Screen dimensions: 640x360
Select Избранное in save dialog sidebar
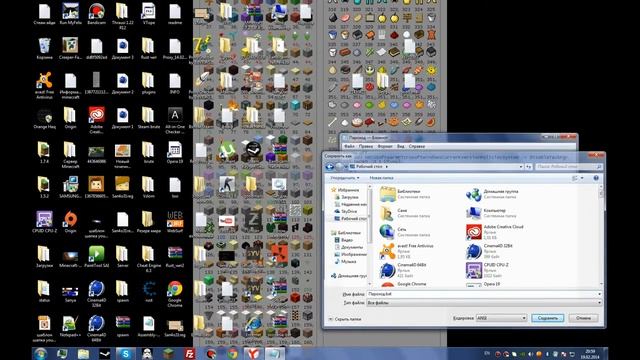tap(345, 190)
